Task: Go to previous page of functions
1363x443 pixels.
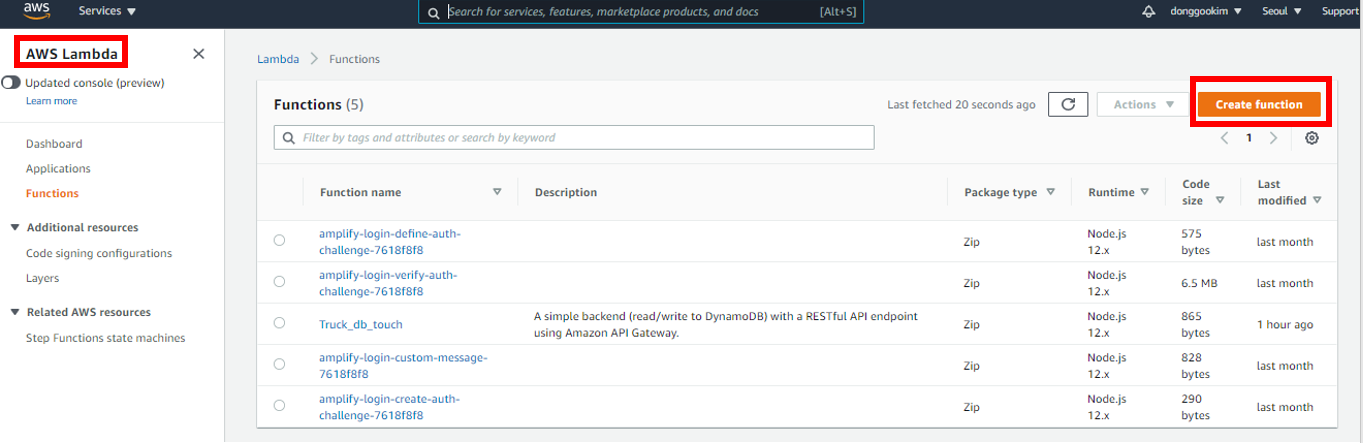Action: click(x=1225, y=138)
